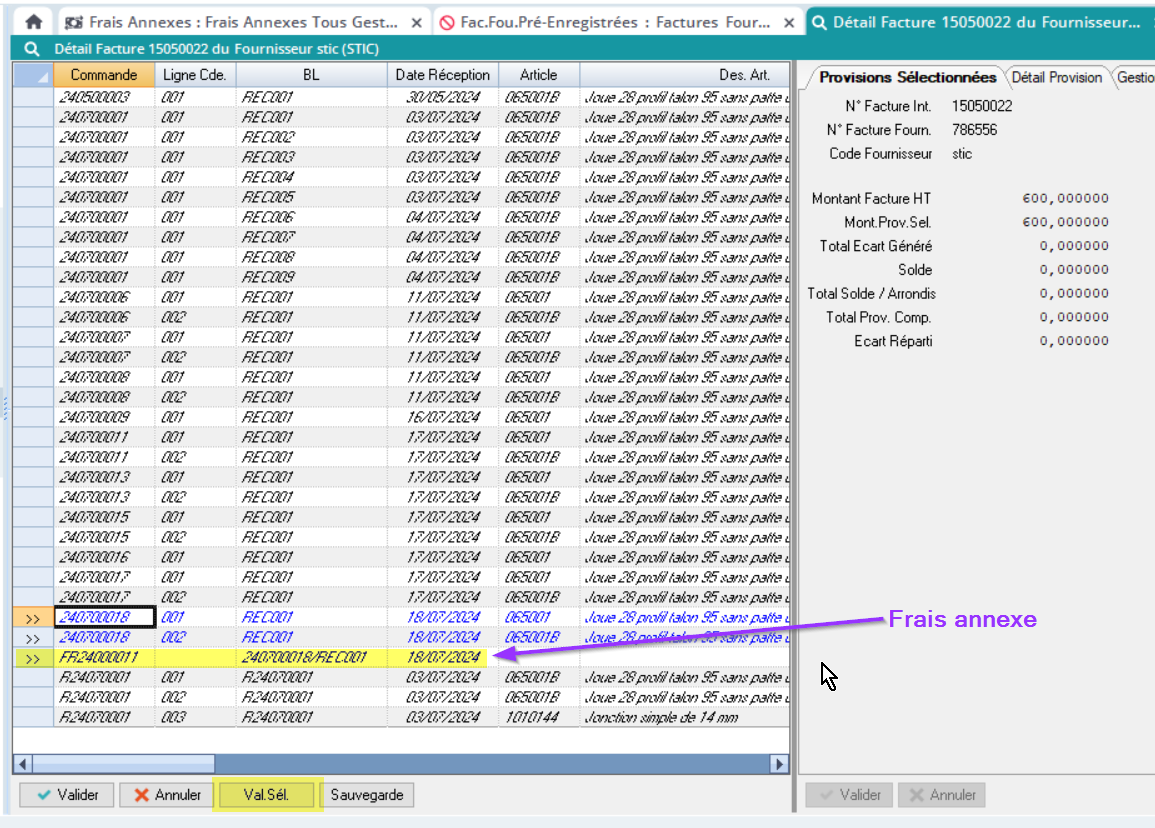This screenshot has height=828, width=1155.
Task: Click the grid select-all corner cell
Action: click(x=33, y=75)
